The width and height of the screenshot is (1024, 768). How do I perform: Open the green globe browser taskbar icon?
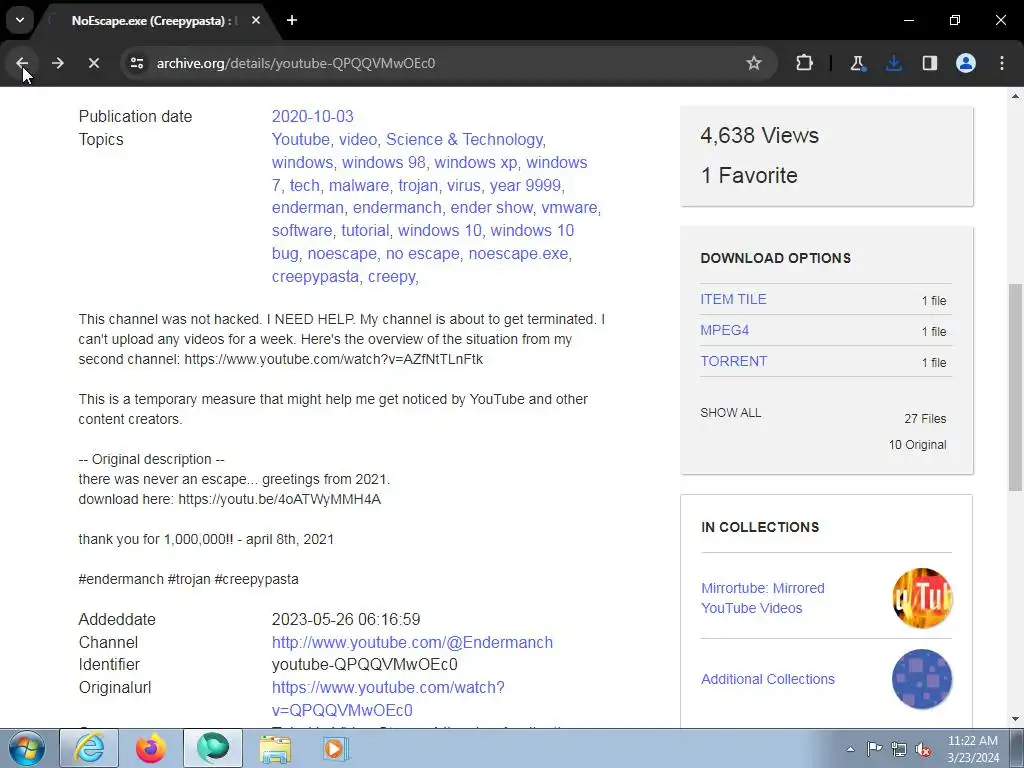tap(213, 748)
